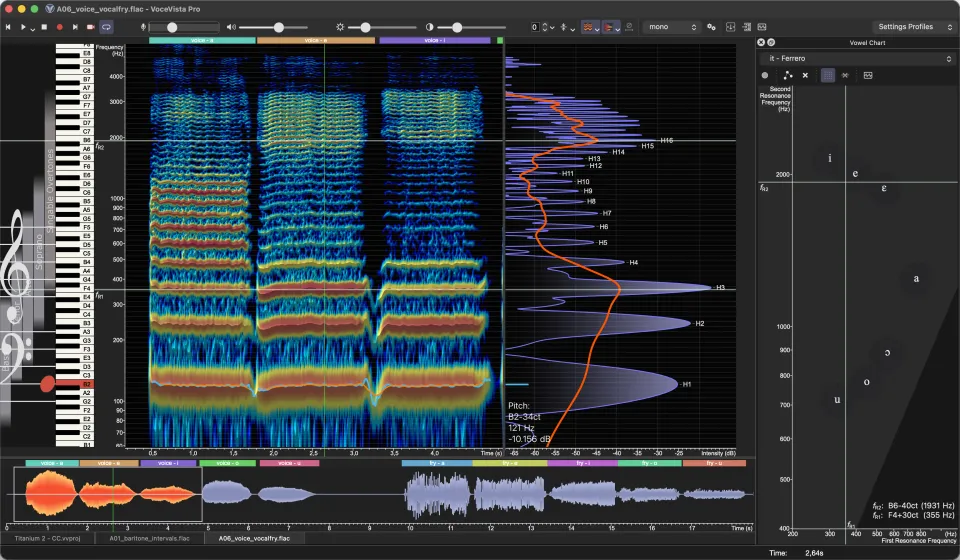Select the 'fry - u' marker in overview

[x=714, y=463]
